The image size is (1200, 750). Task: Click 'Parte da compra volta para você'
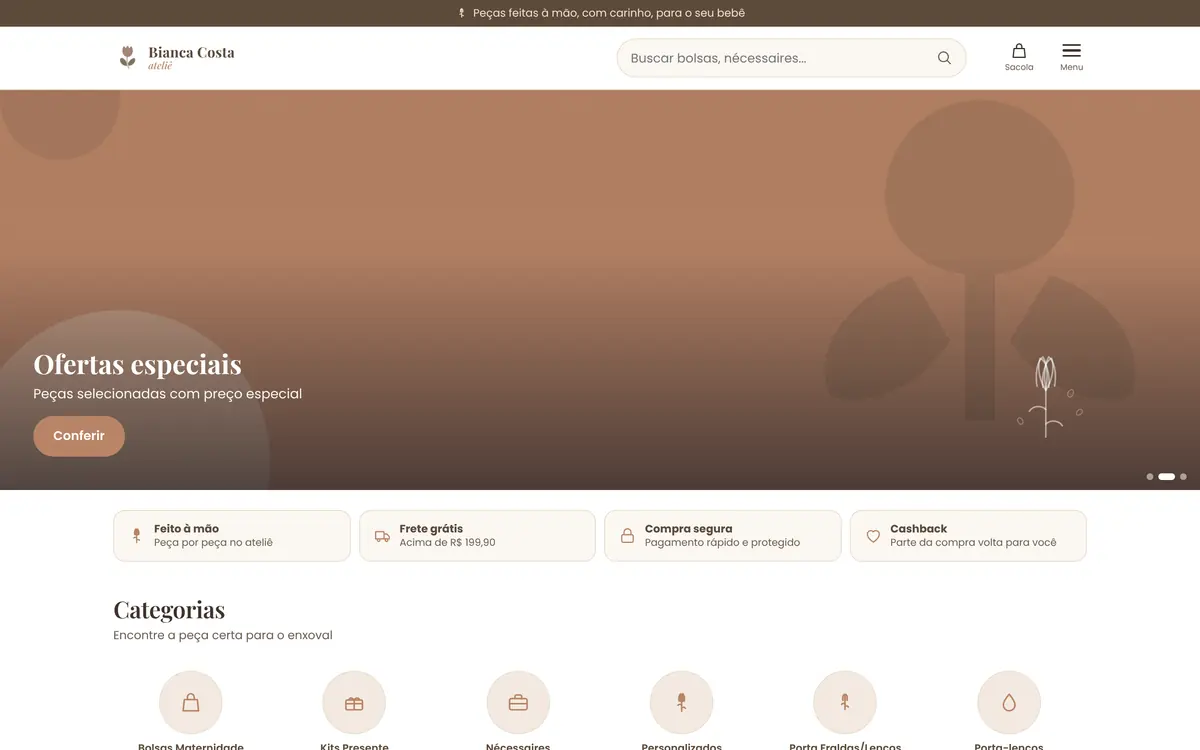pyautogui.click(x=973, y=543)
